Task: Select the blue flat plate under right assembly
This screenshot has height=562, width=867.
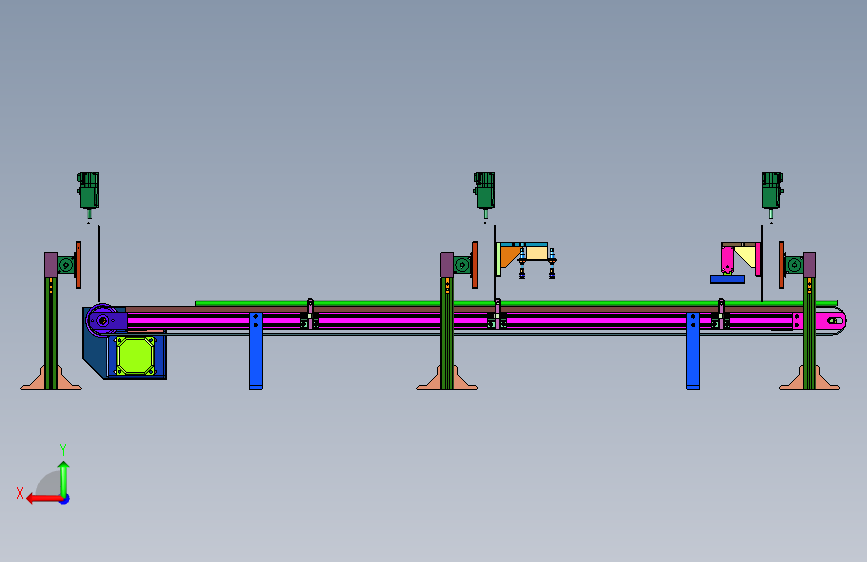Action: (x=727, y=279)
